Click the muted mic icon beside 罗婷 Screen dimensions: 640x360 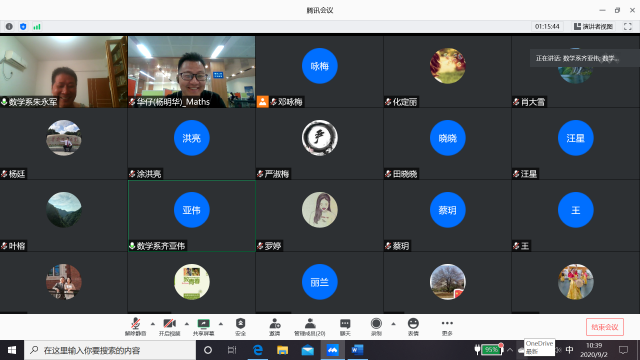pos(260,246)
